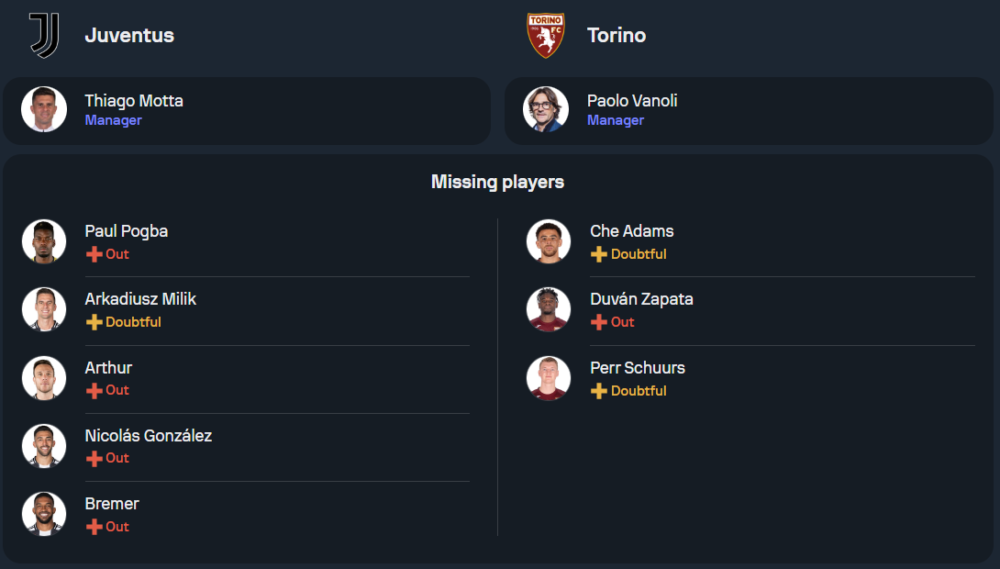Open Thiago Motta's manager photo
Viewport: 1000px width, 569px height.
coord(44,110)
